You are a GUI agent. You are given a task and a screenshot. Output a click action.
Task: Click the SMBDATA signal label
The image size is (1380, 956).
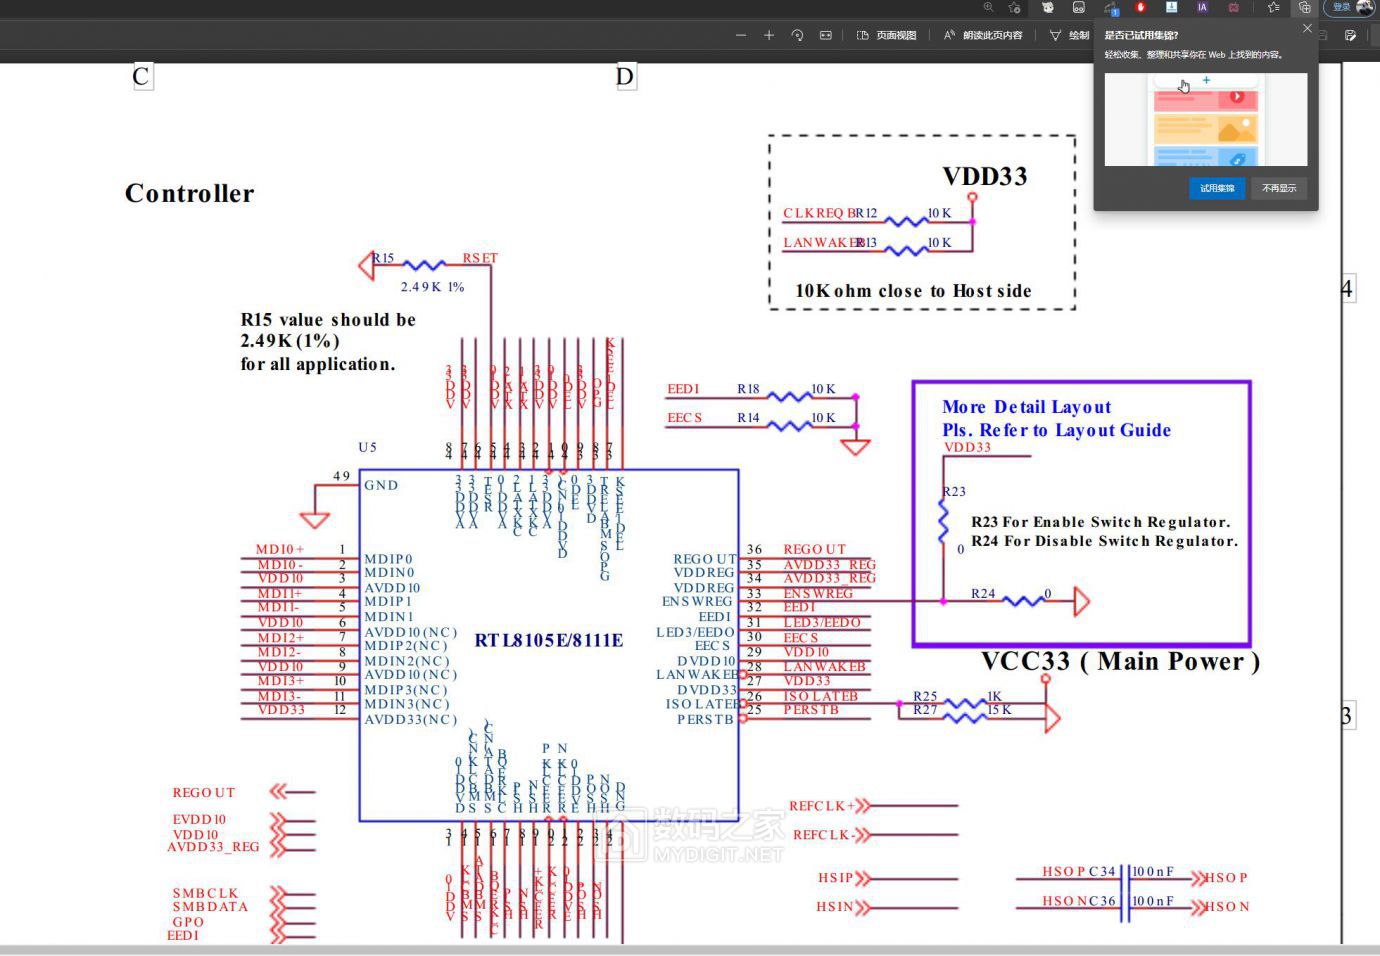coord(210,907)
